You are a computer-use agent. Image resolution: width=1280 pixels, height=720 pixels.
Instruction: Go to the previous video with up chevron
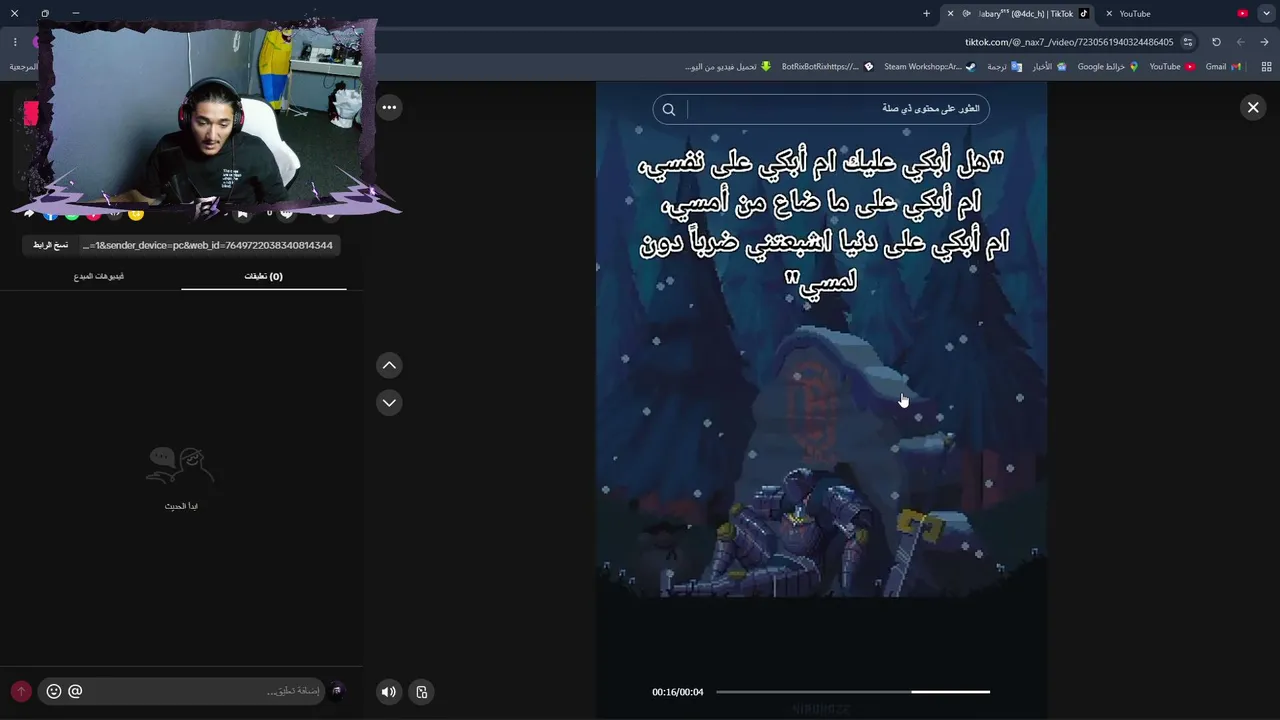coord(389,365)
